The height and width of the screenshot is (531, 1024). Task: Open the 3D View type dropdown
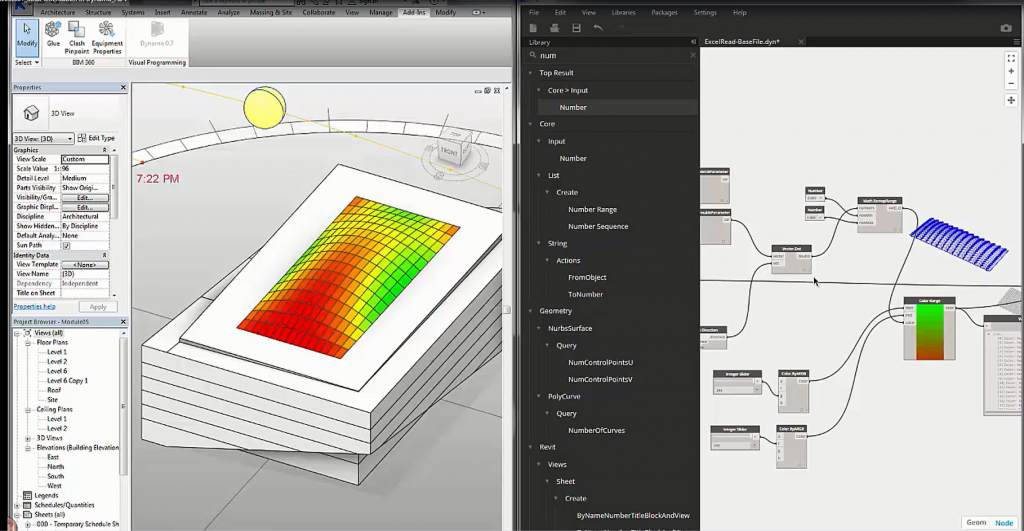click(x=44, y=138)
